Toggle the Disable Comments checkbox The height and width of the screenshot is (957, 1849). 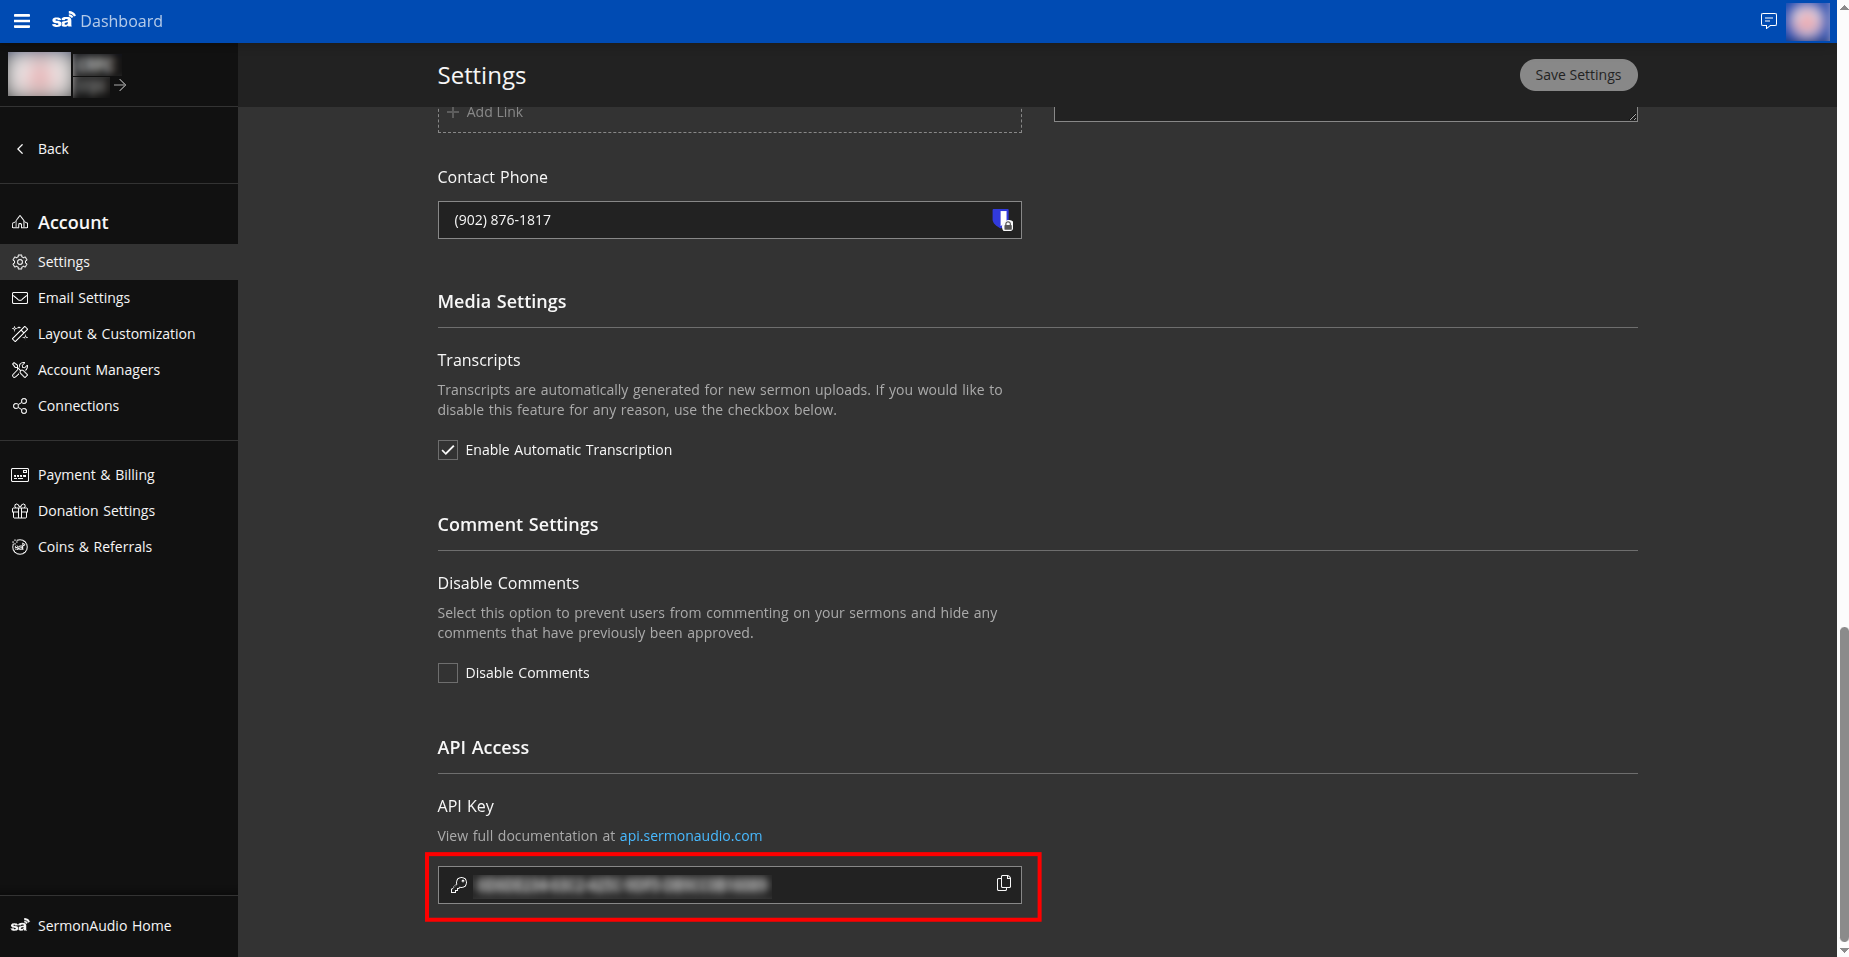[448, 673]
